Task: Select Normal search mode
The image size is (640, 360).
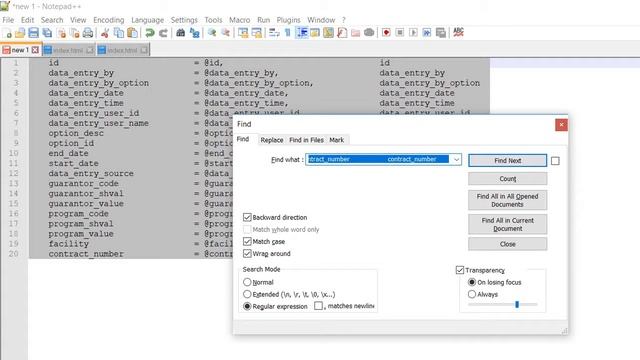Action: 247,282
